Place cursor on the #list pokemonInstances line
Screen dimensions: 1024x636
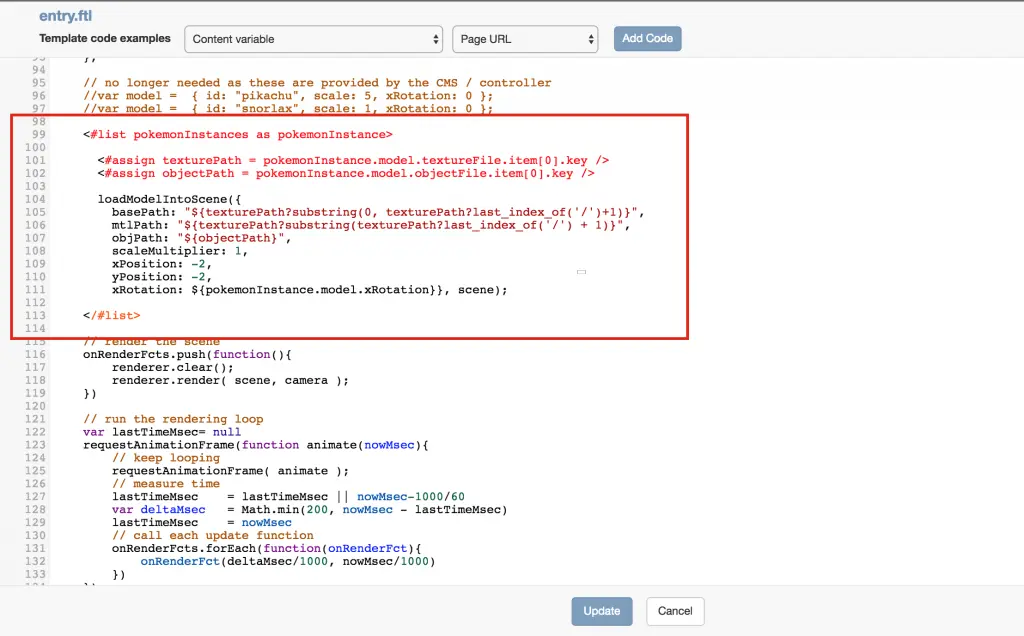[238, 134]
